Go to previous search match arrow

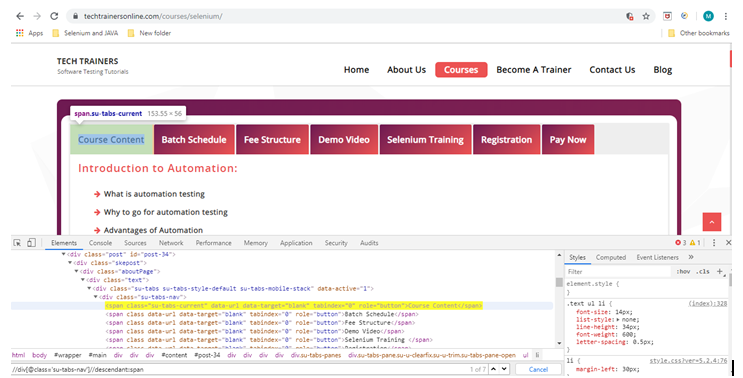click(x=493, y=369)
